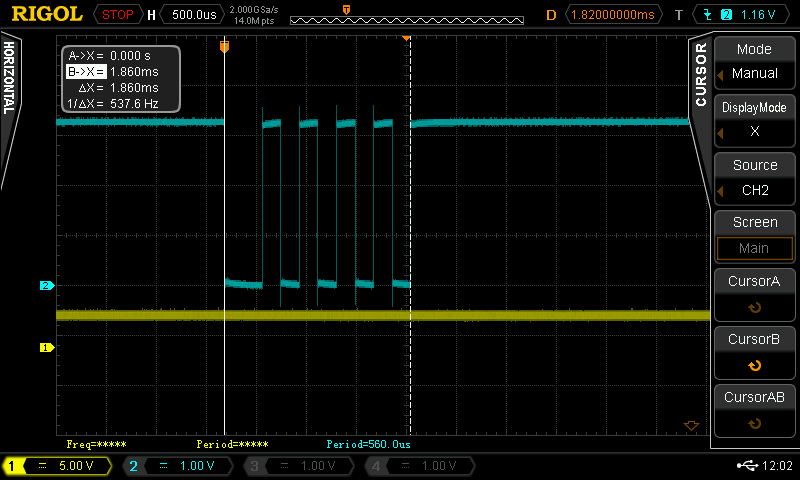The image size is (800, 480).
Task: Click the ΔX = 1.860ms readout
Action: coord(118,88)
